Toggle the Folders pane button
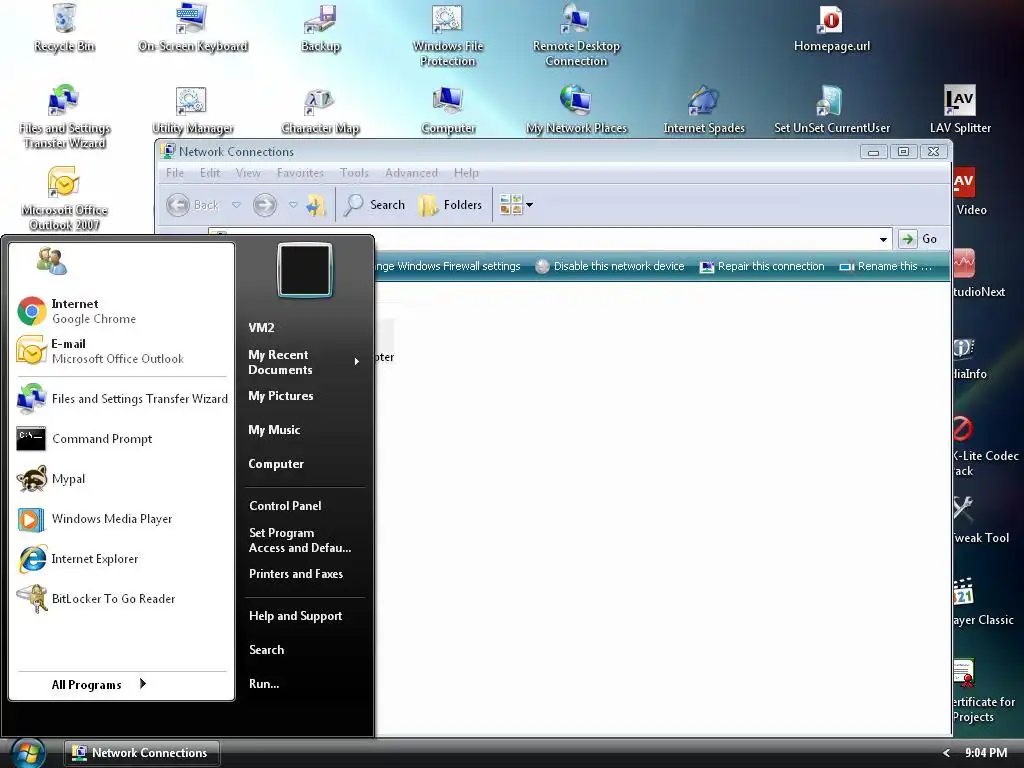The image size is (1024, 768). (451, 205)
